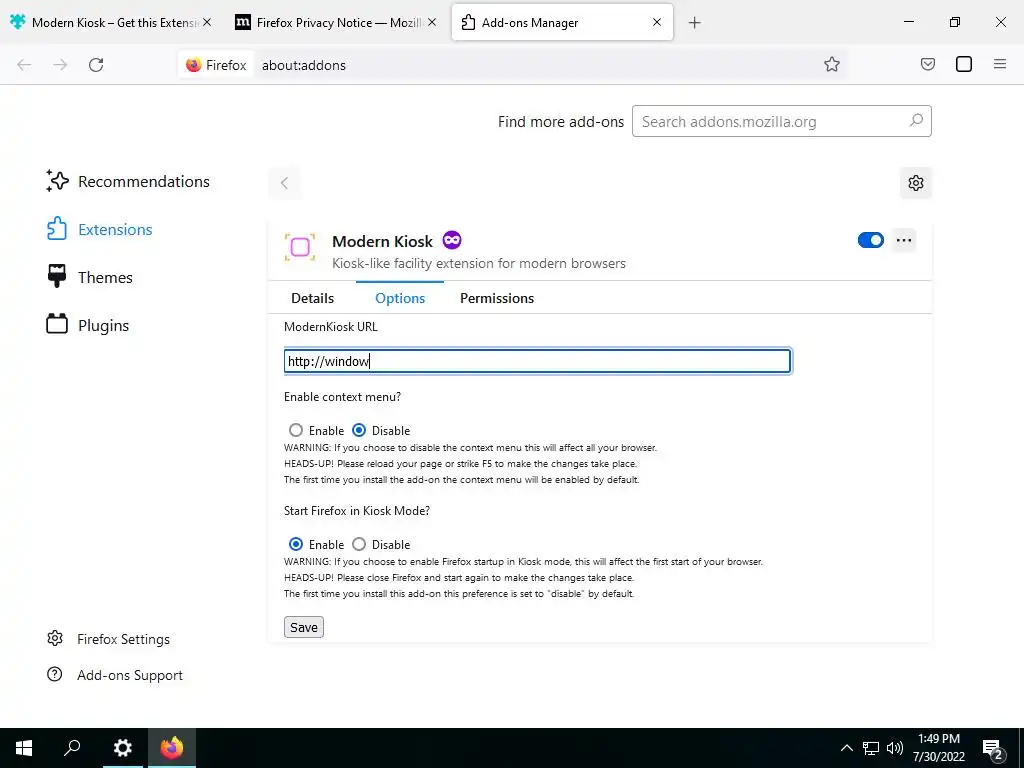1024x768 pixels.
Task: Select Disable for Kiosk Mode startup
Action: (359, 544)
